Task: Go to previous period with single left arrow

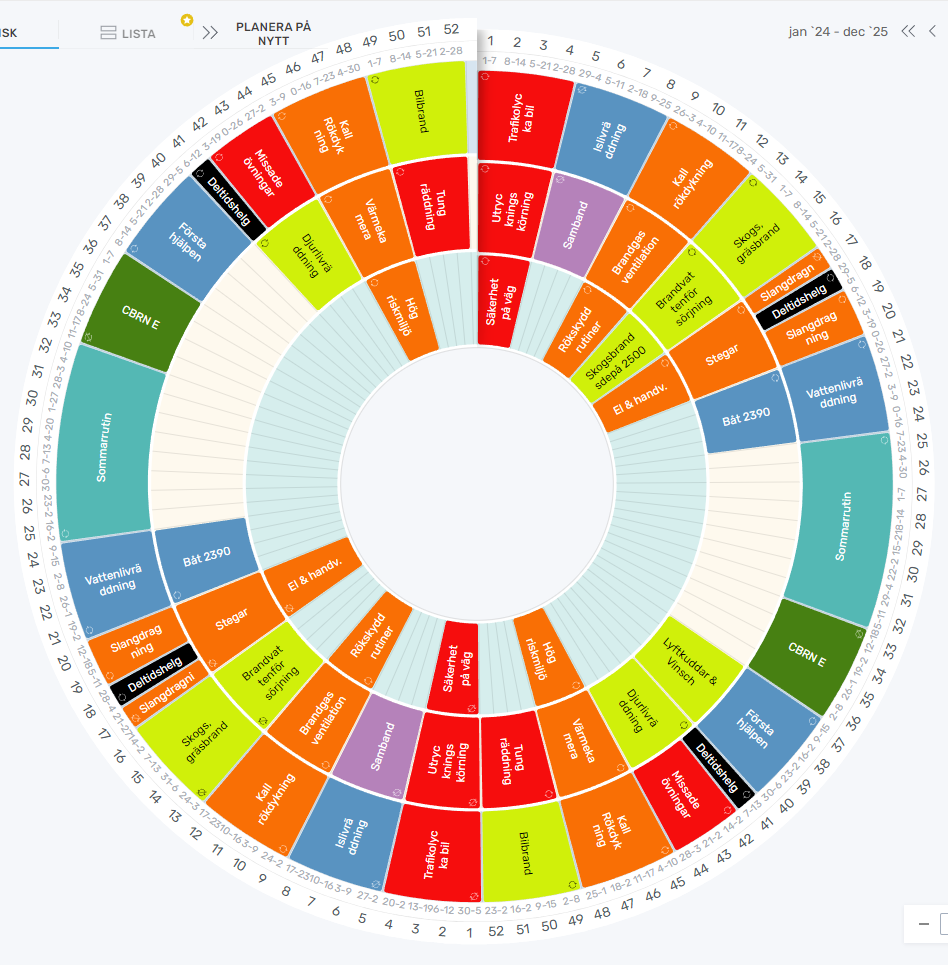Action: [932, 31]
